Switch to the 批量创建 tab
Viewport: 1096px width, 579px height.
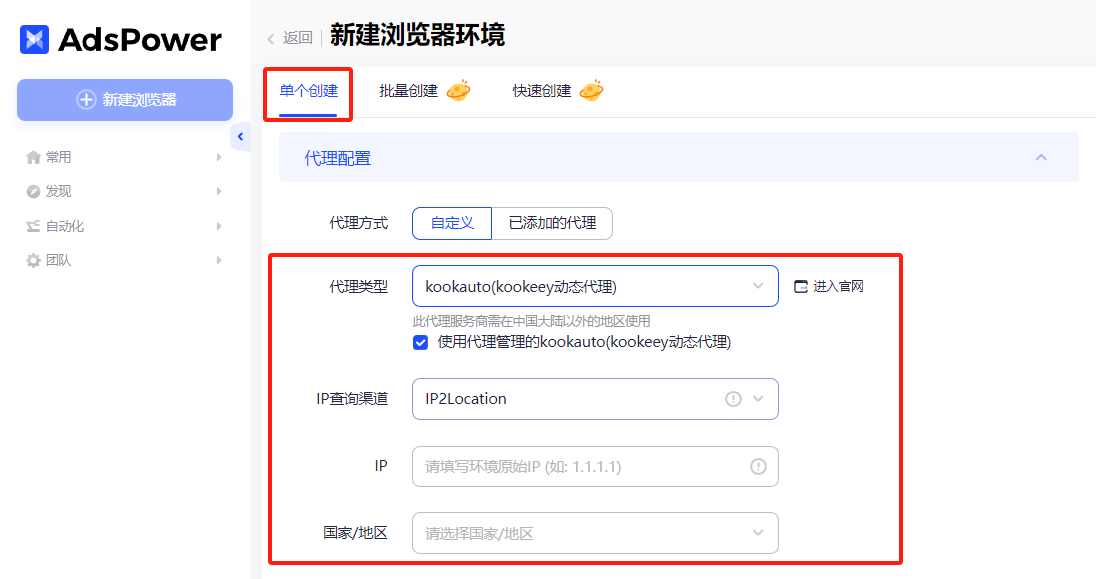[411, 88]
